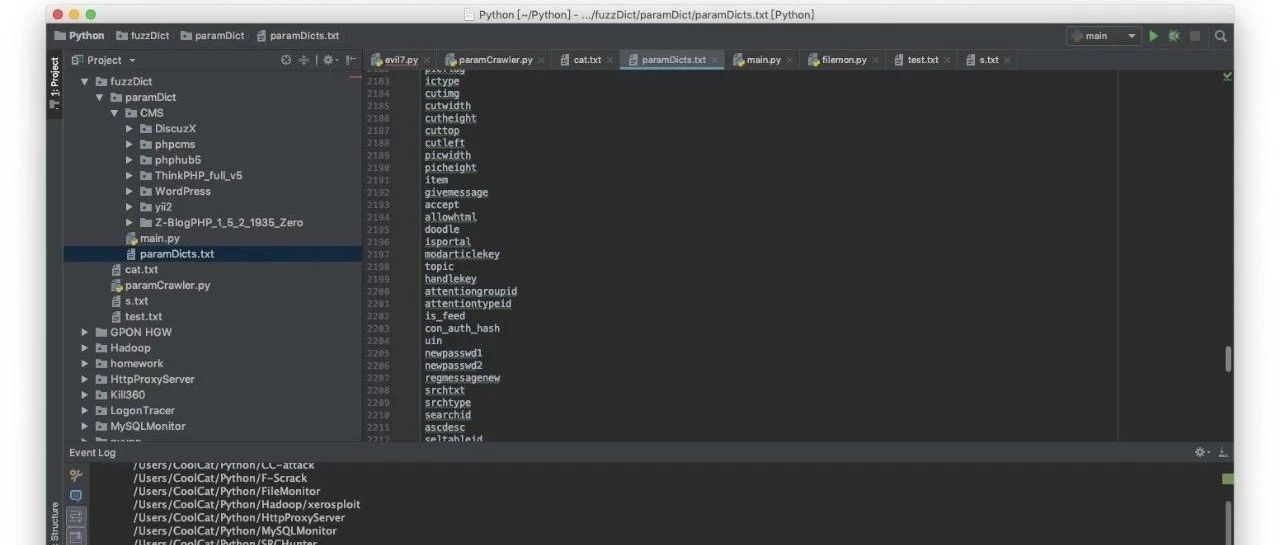Toggle the Structure tool window button
Screen dimensions: 1280x545
(55, 521)
